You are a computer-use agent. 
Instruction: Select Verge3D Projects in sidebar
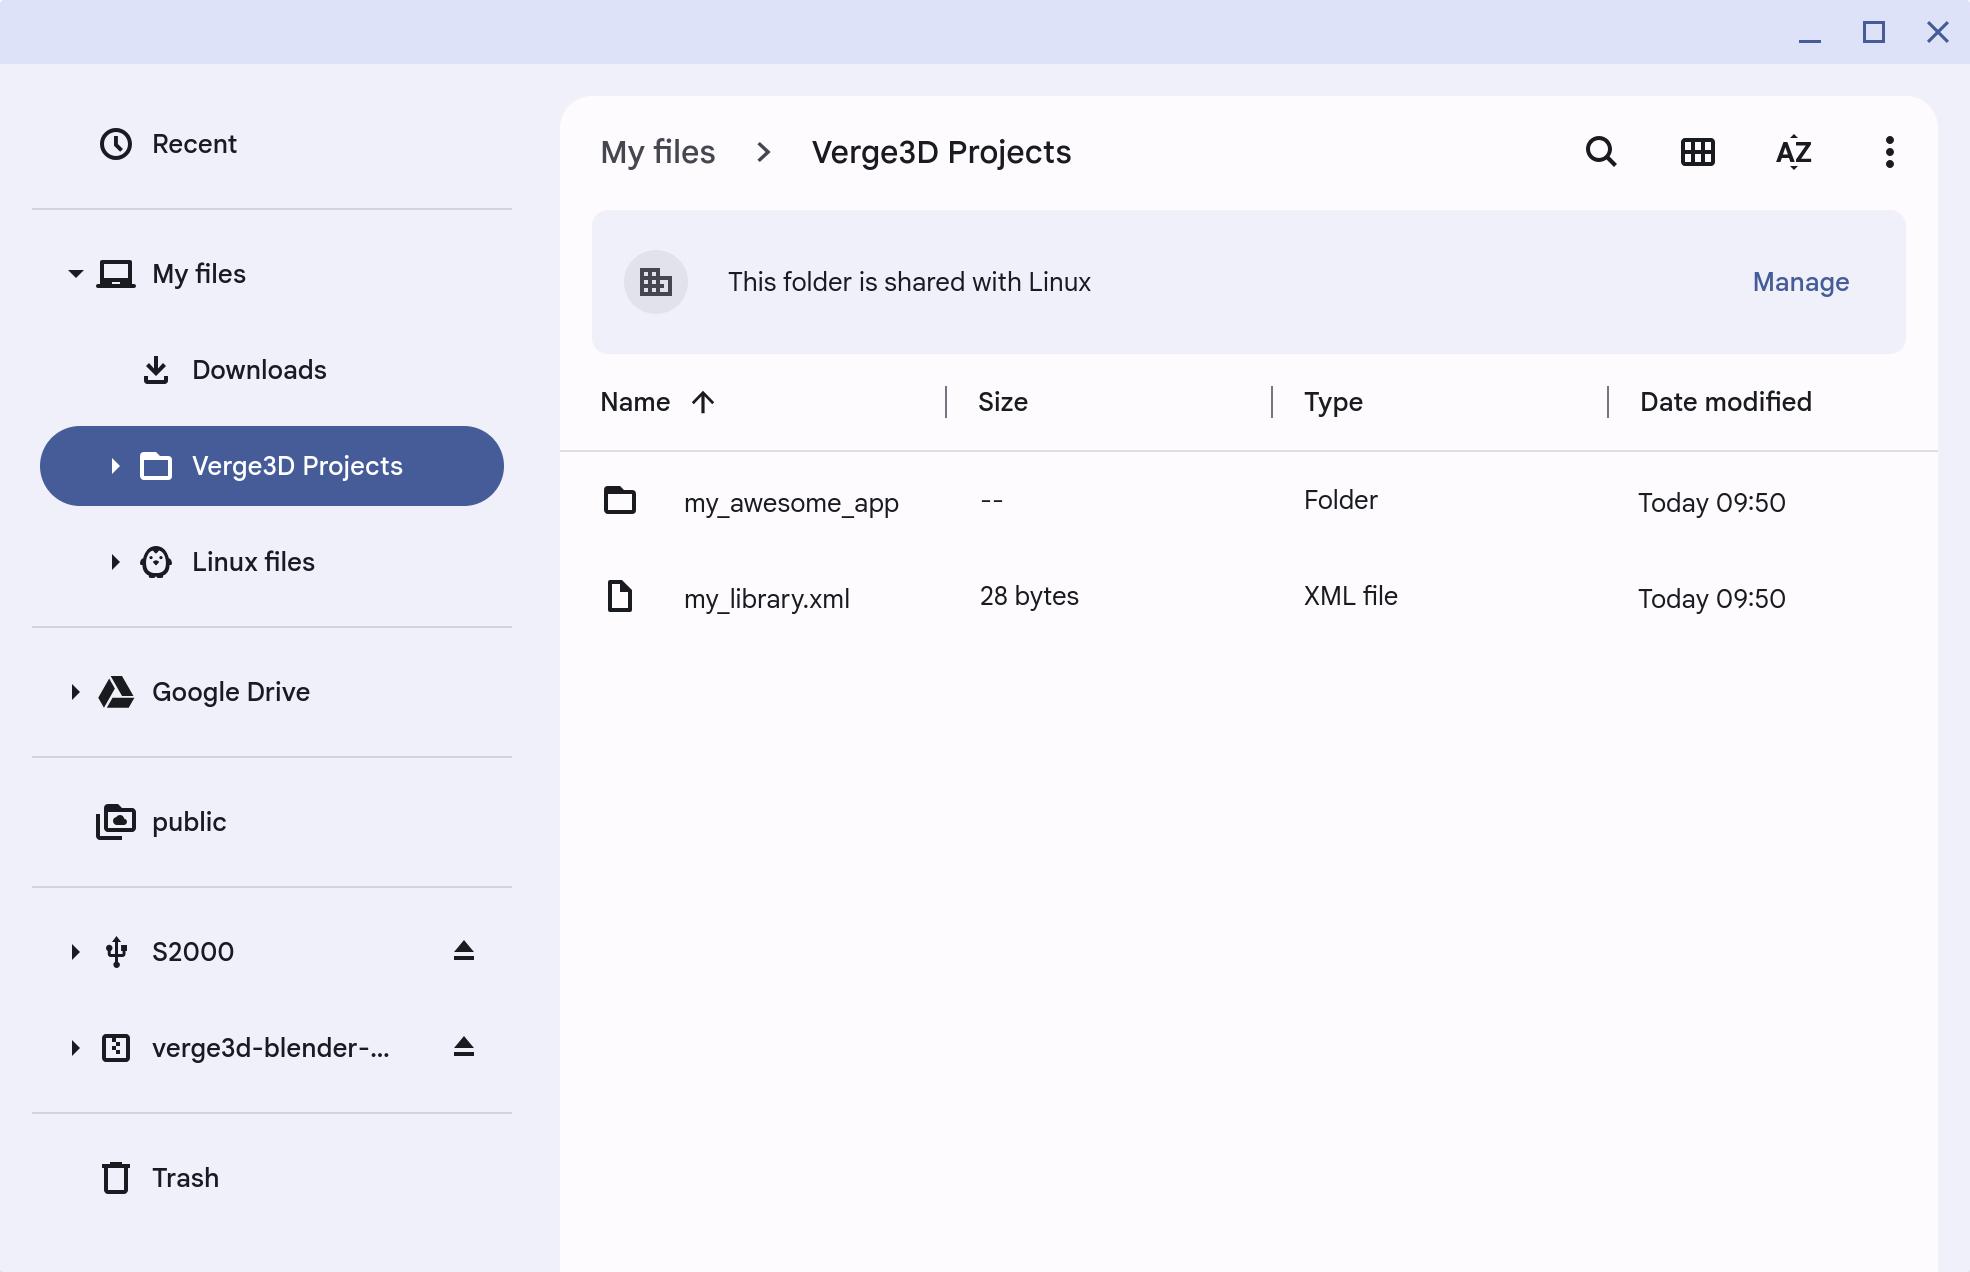coord(272,466)
